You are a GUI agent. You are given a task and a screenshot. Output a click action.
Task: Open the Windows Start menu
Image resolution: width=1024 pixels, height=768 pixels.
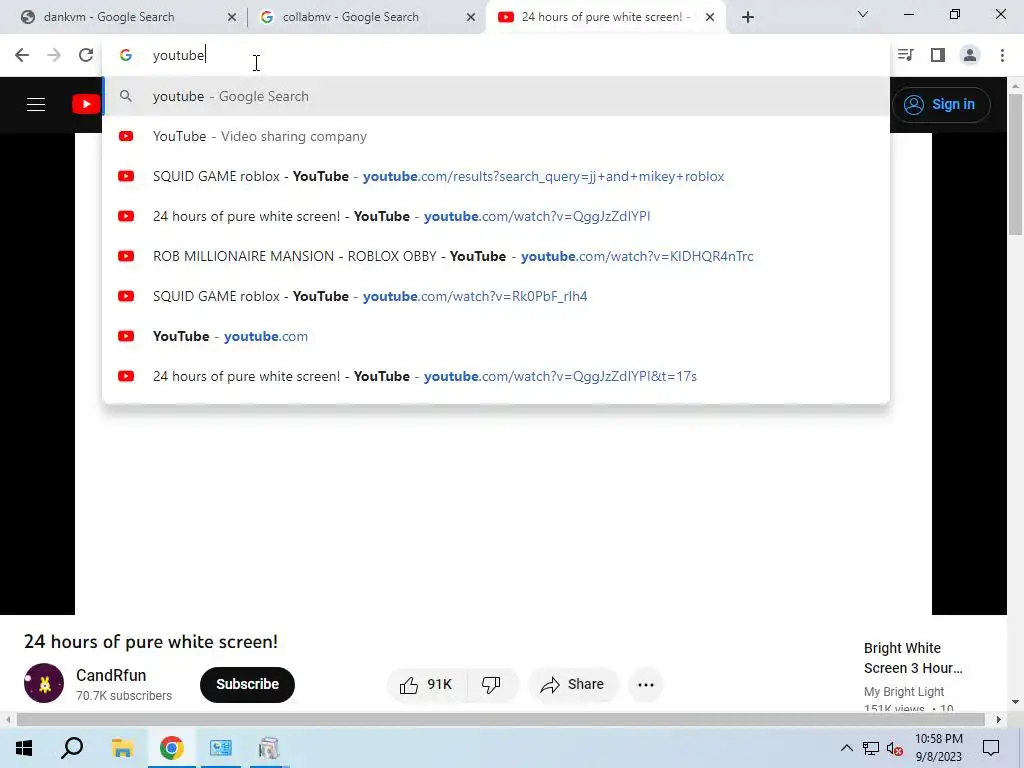(x=24, y=748)
